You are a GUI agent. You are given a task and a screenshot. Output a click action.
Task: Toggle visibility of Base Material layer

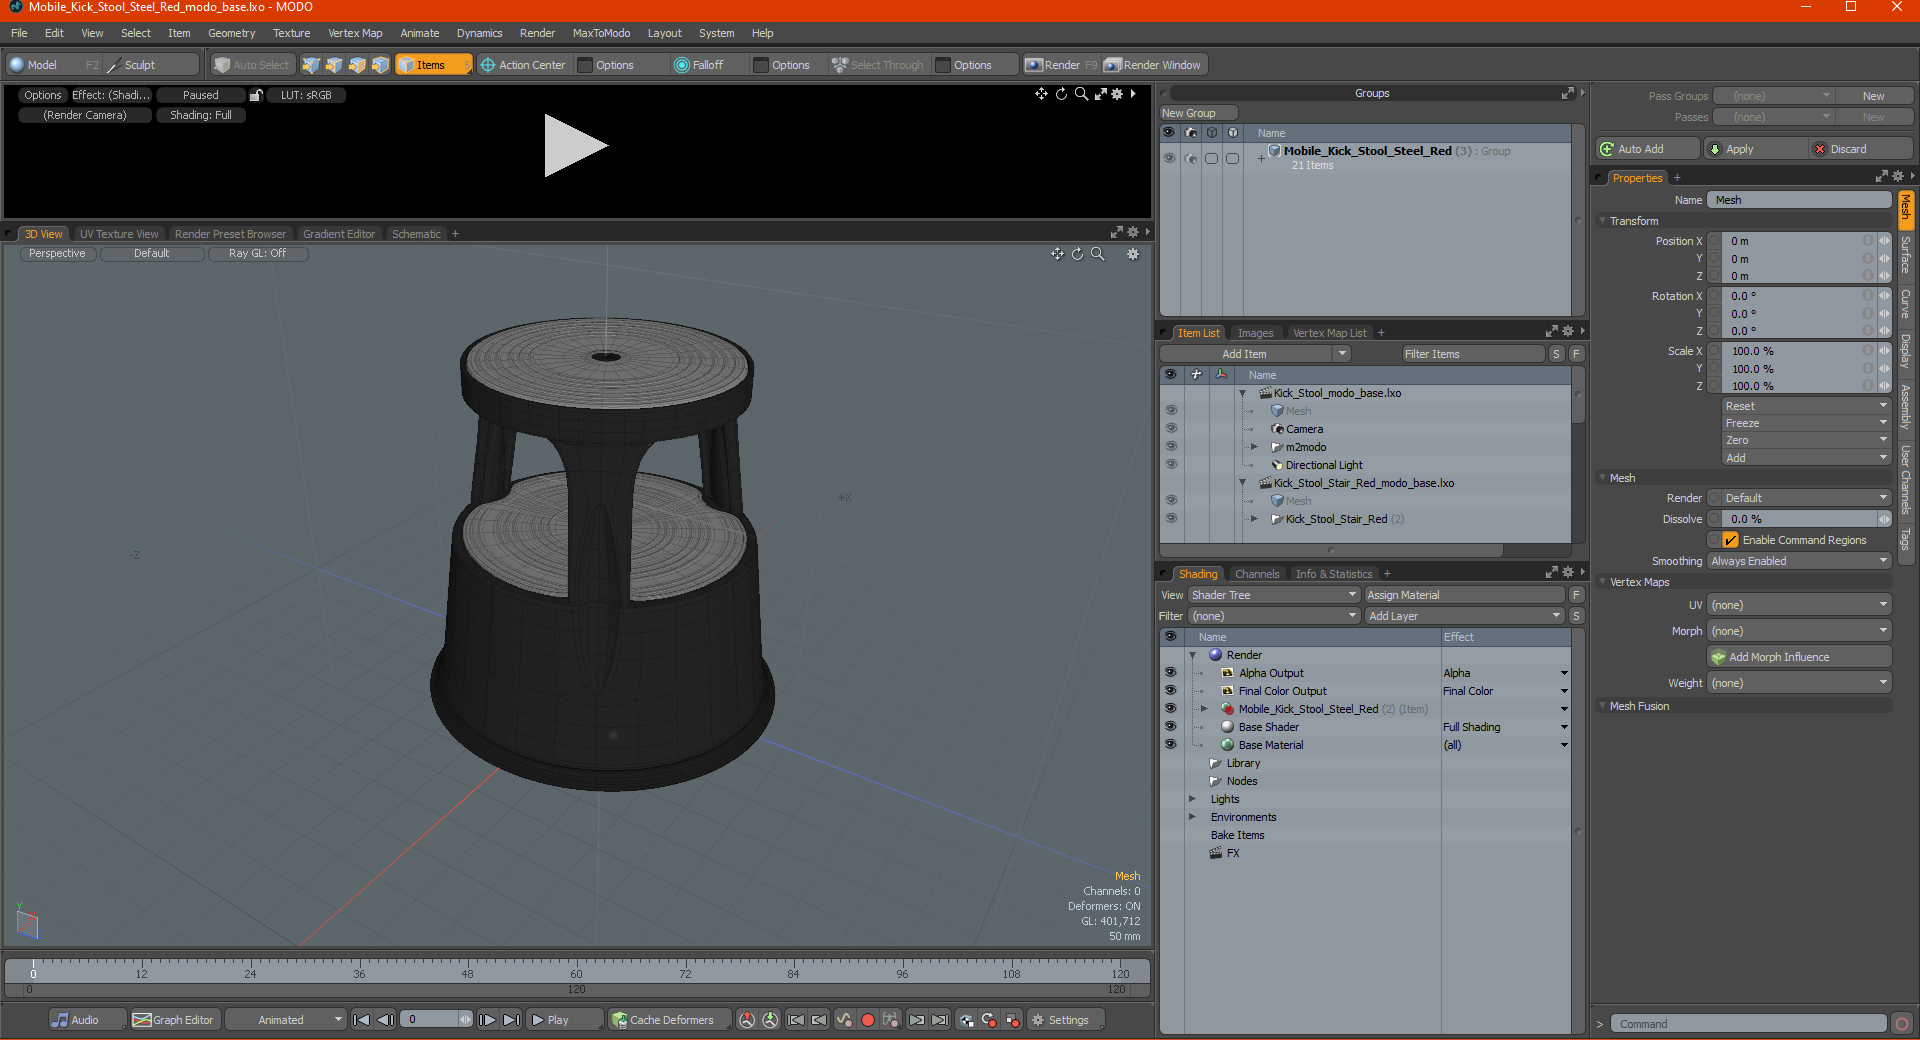[1170, 745]
